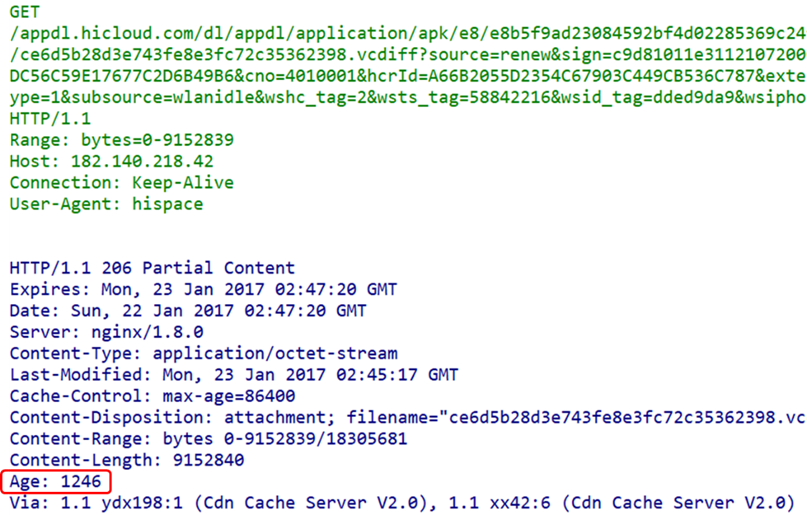Image resolution: width=807 pixels, height=515 pixels.
Task: Select the Server nginx/1.8.0 line
Action: [106, 332]
